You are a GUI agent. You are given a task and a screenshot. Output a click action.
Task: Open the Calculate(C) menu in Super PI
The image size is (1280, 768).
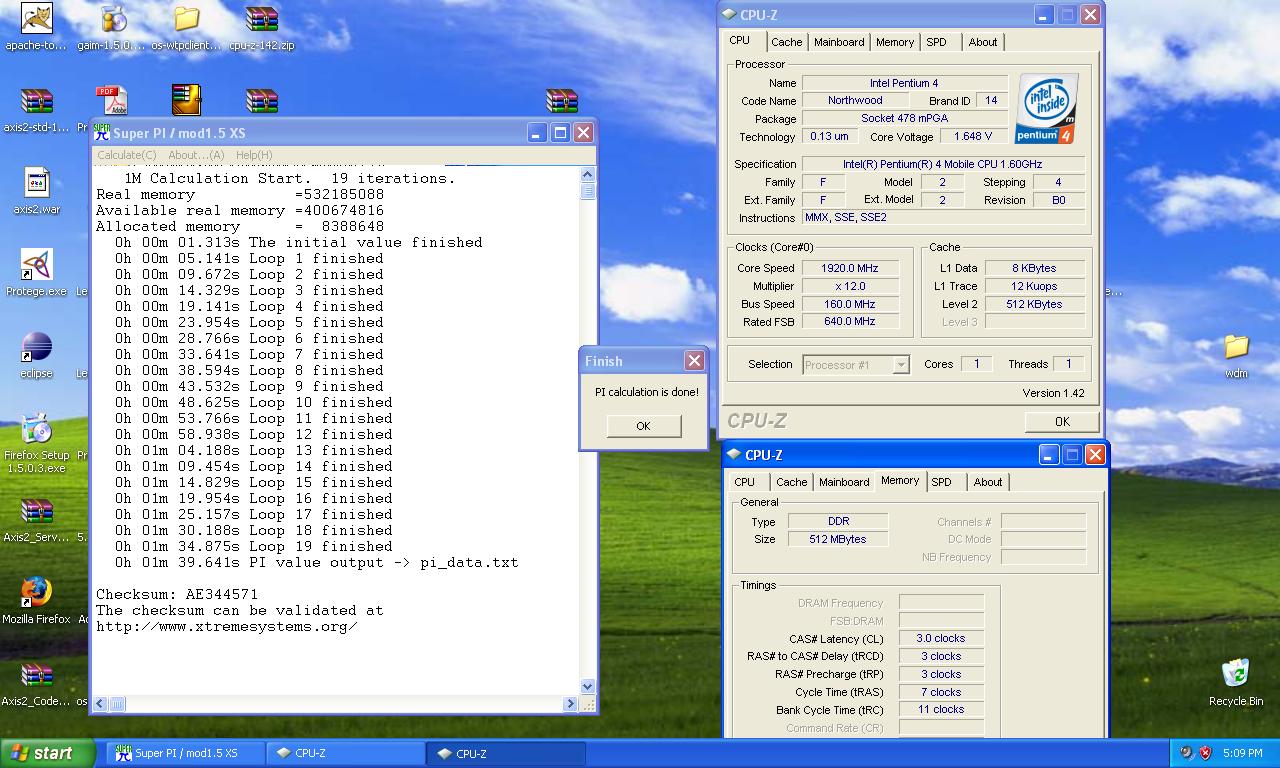coord(126,155)
